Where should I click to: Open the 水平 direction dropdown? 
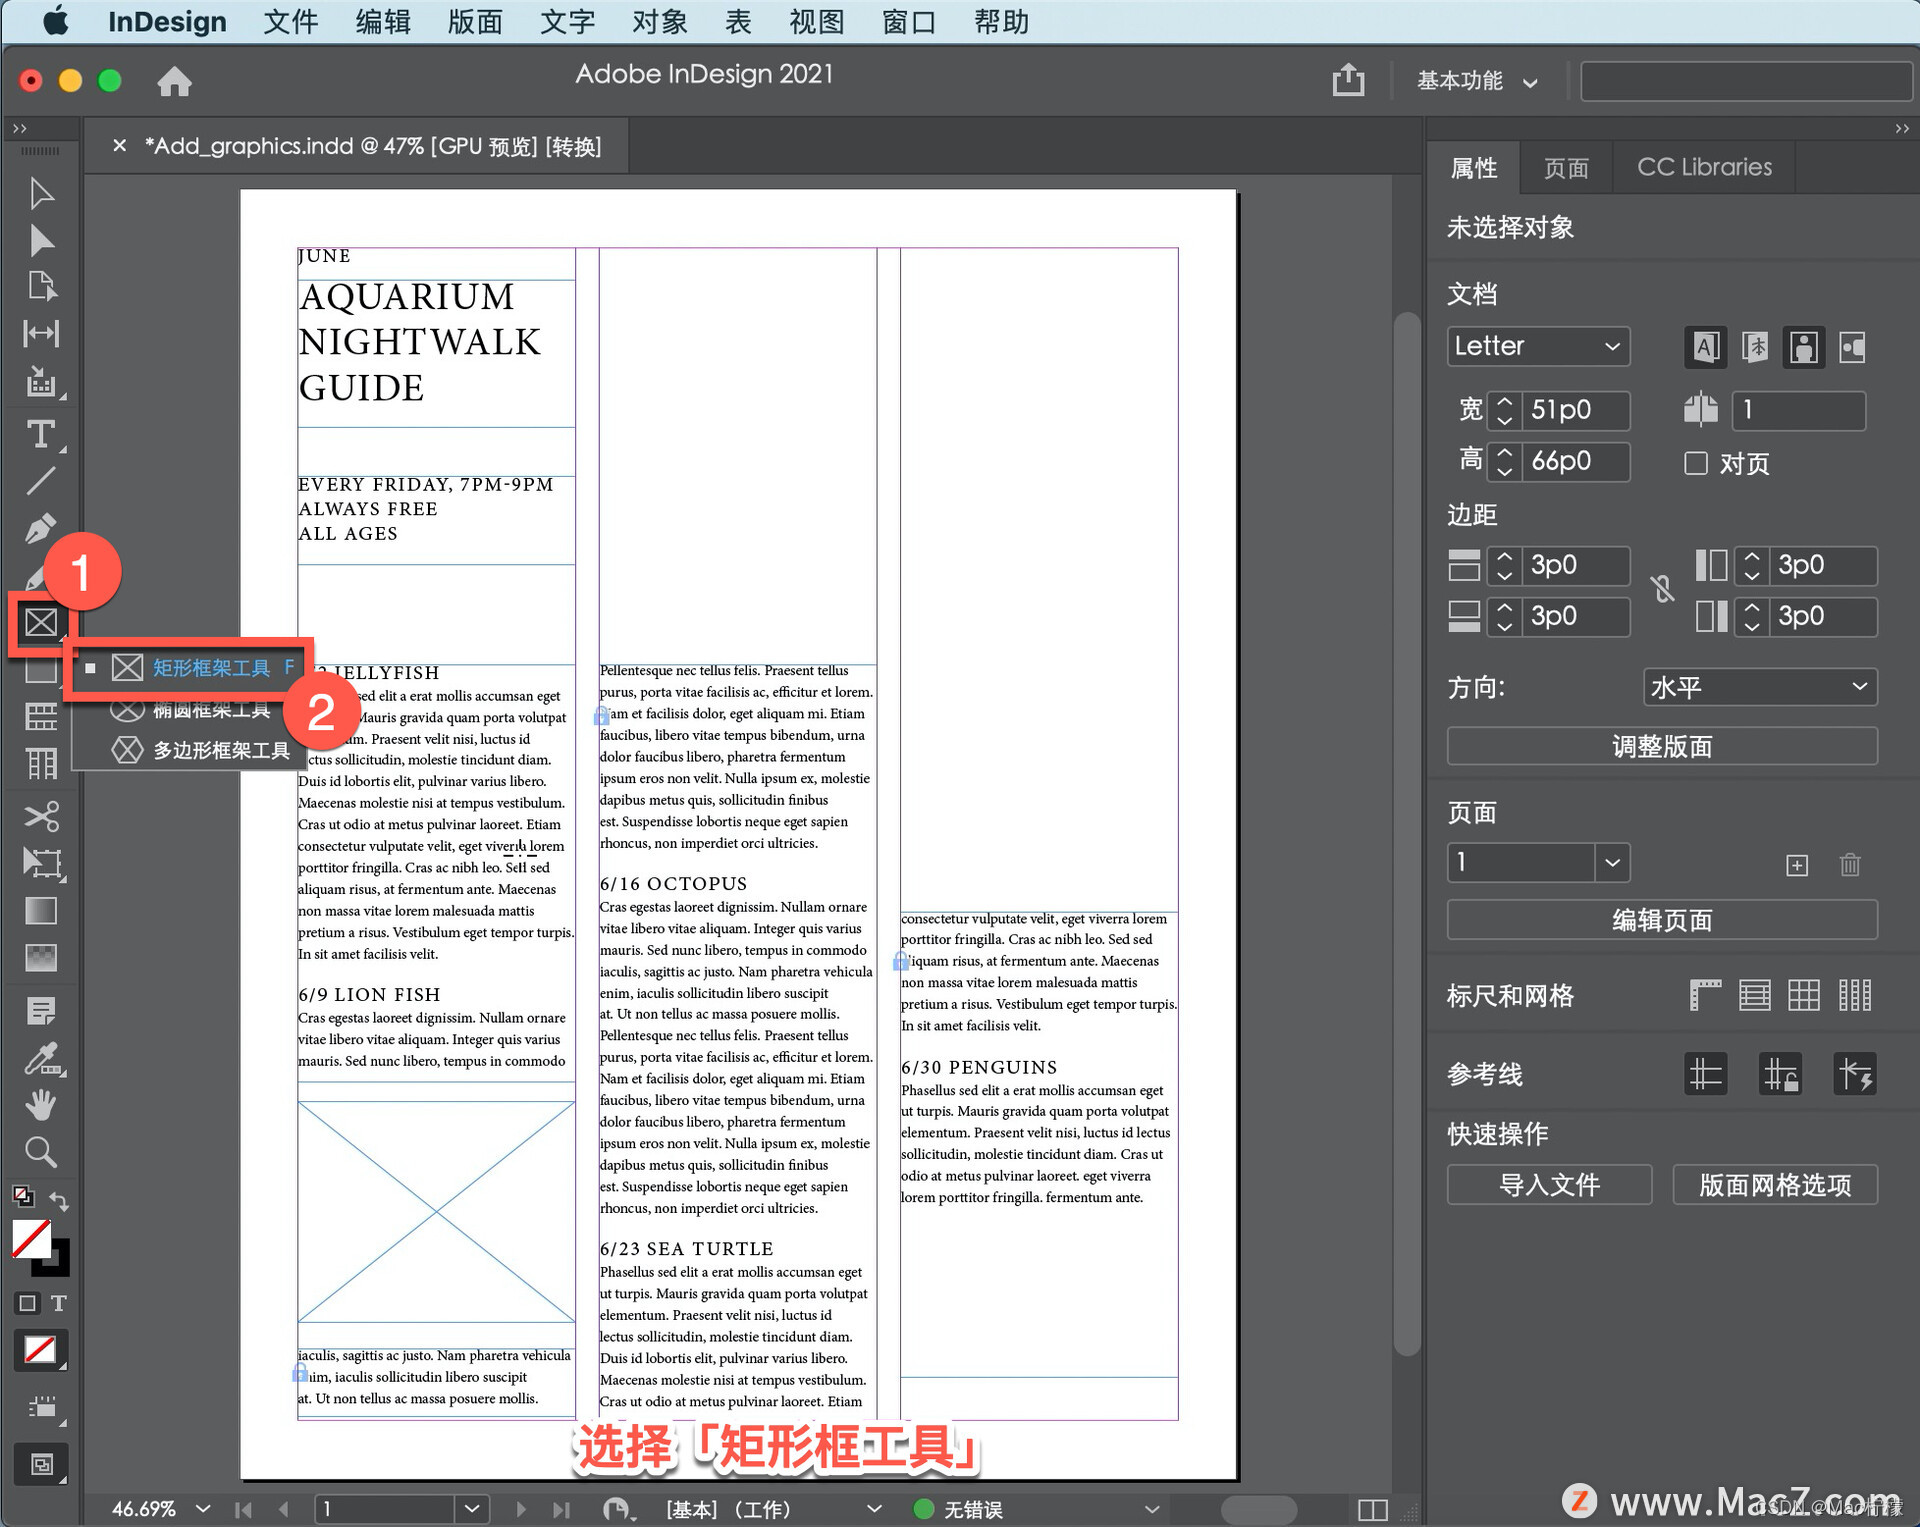1759,687
